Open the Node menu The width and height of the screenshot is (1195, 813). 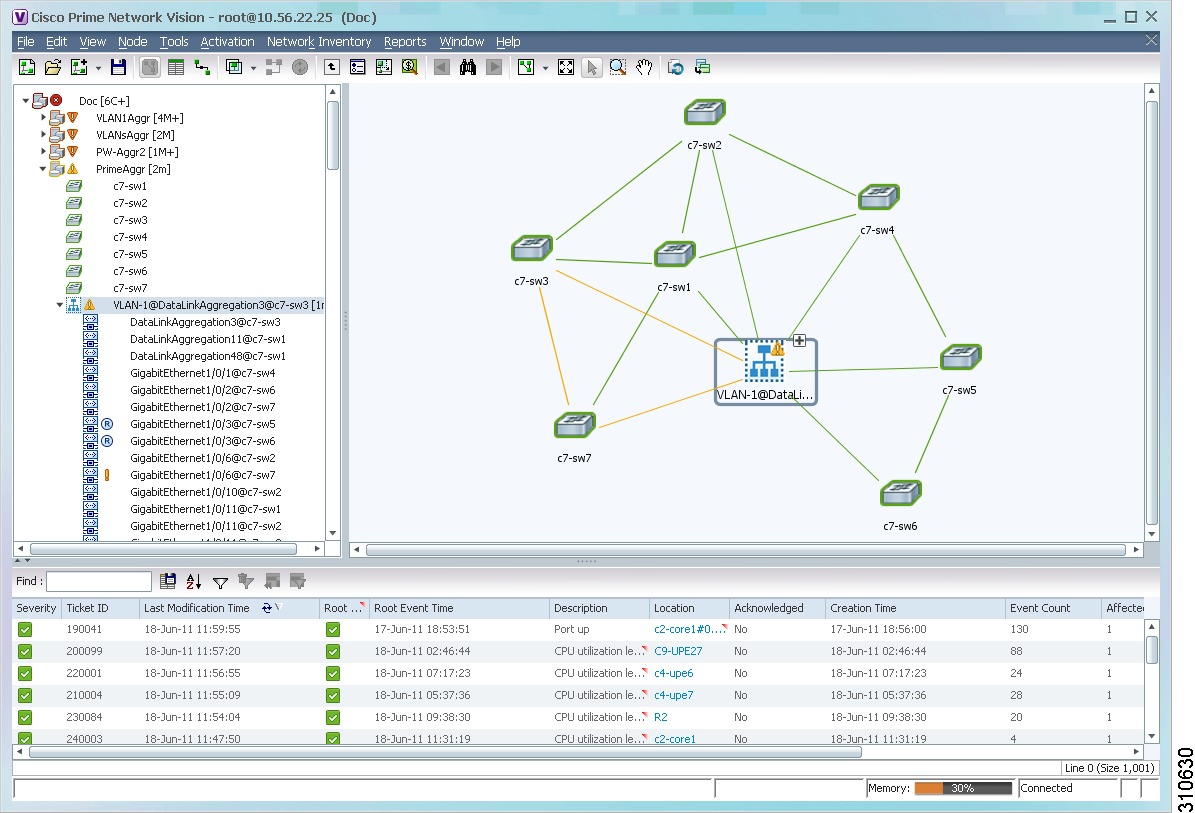point(133,42)
